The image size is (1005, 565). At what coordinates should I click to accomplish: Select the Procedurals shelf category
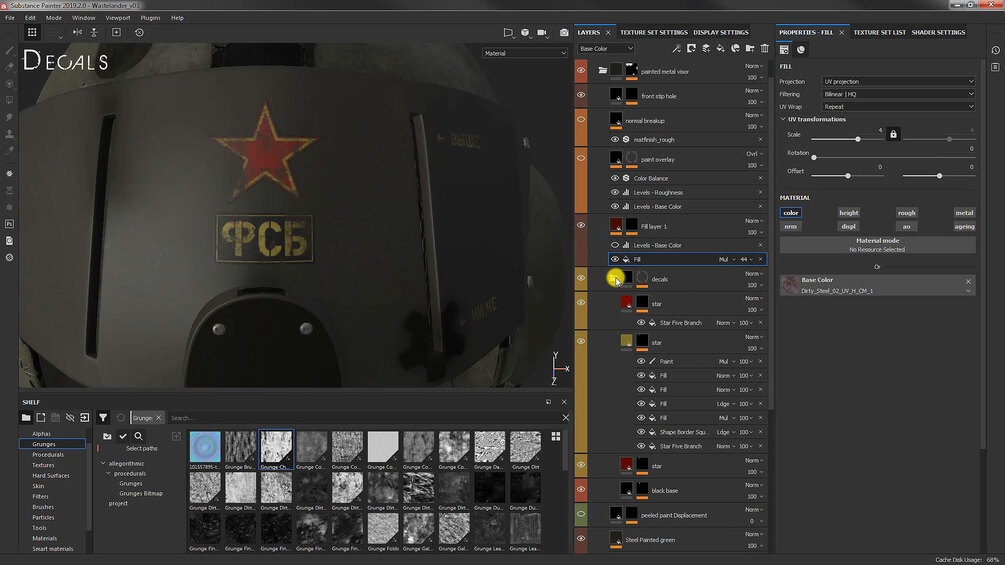pyautogui.click(x=48, y=455)
